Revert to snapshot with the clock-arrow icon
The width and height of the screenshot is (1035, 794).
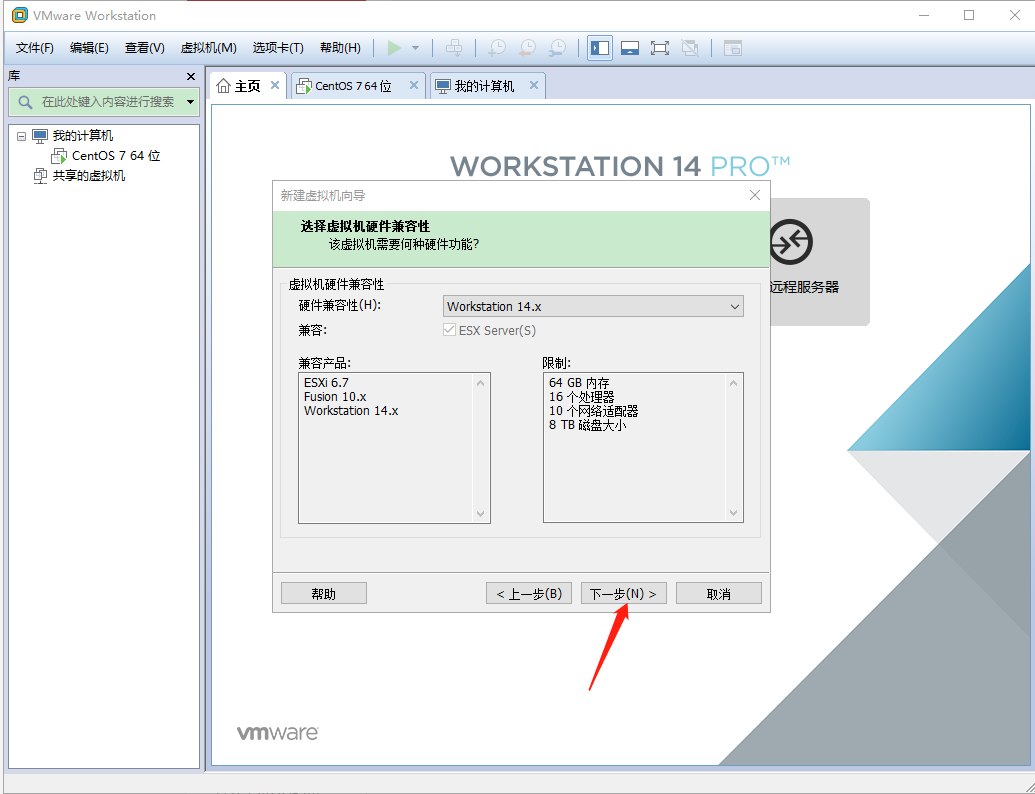click(527, 47)
